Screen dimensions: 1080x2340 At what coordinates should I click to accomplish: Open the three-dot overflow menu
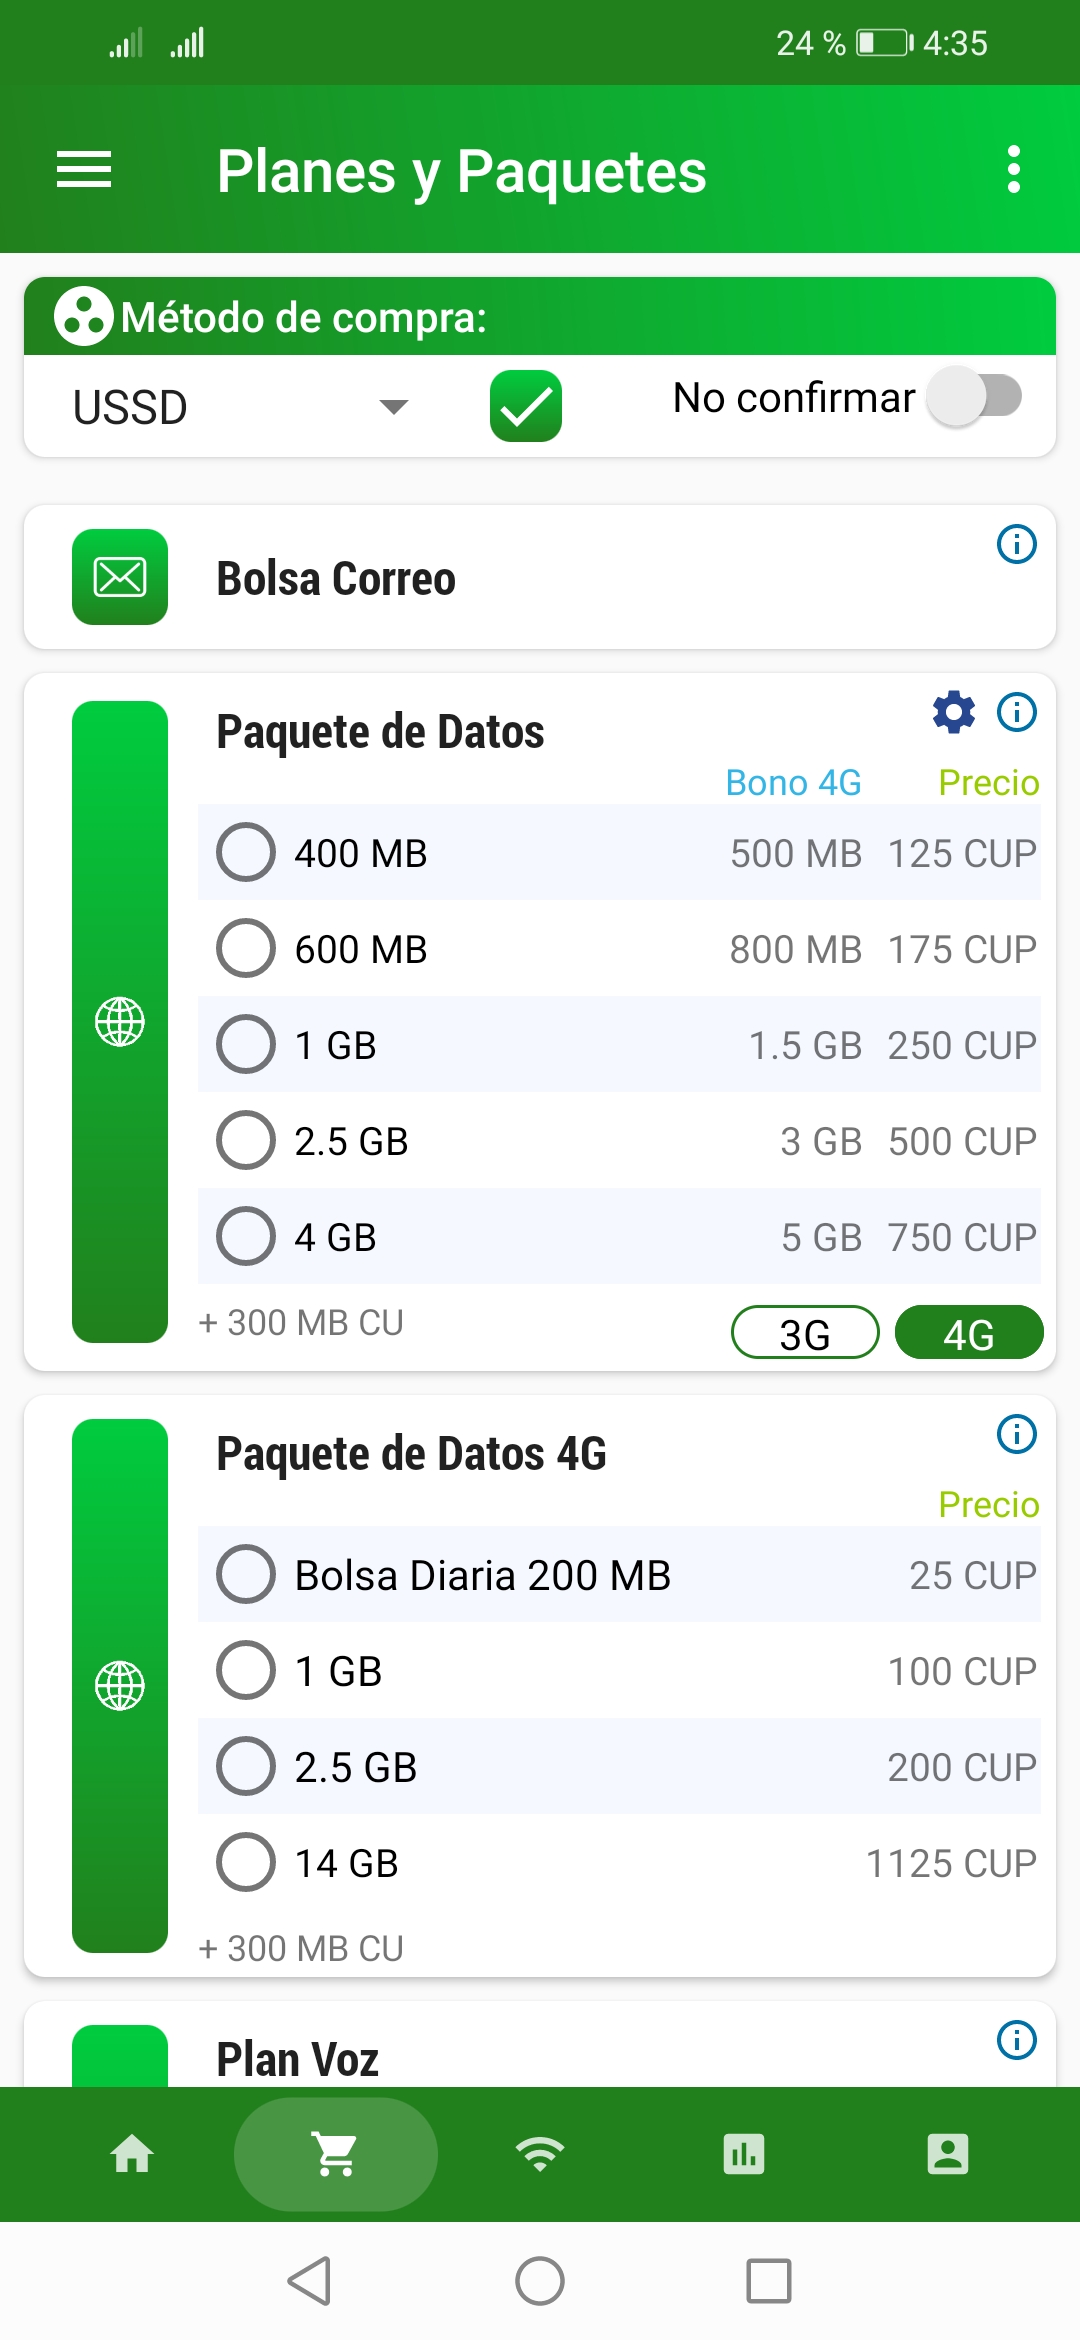[1014, 170]
